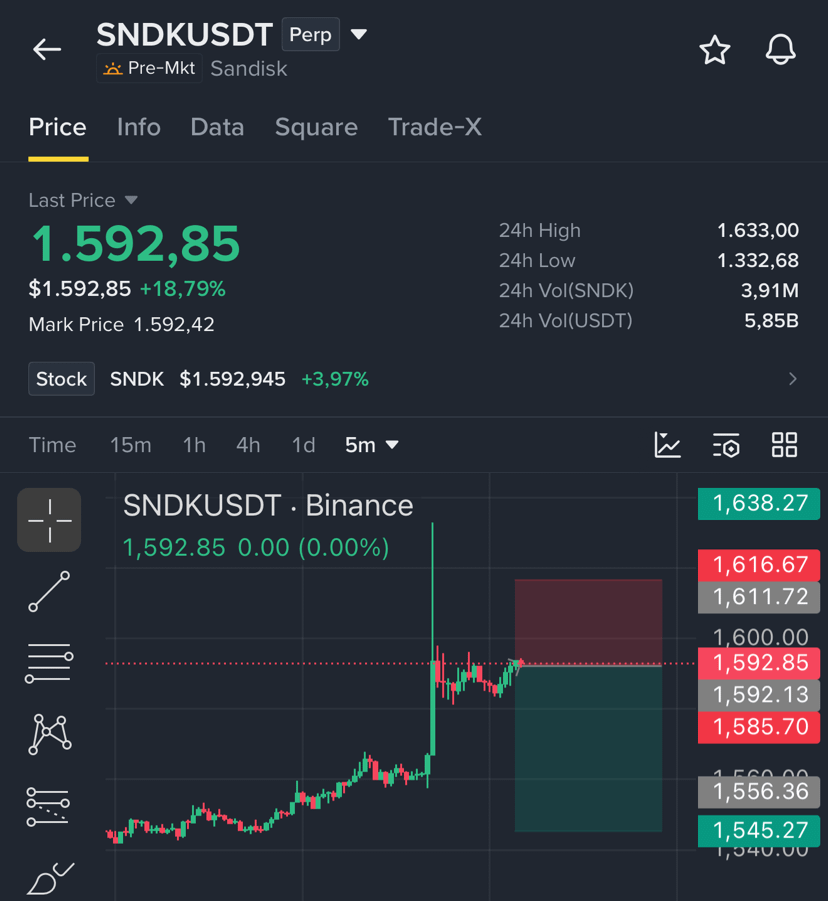Select the horizontal lines drawing tool
828x901 pixels.
click(x=49, y=663)
